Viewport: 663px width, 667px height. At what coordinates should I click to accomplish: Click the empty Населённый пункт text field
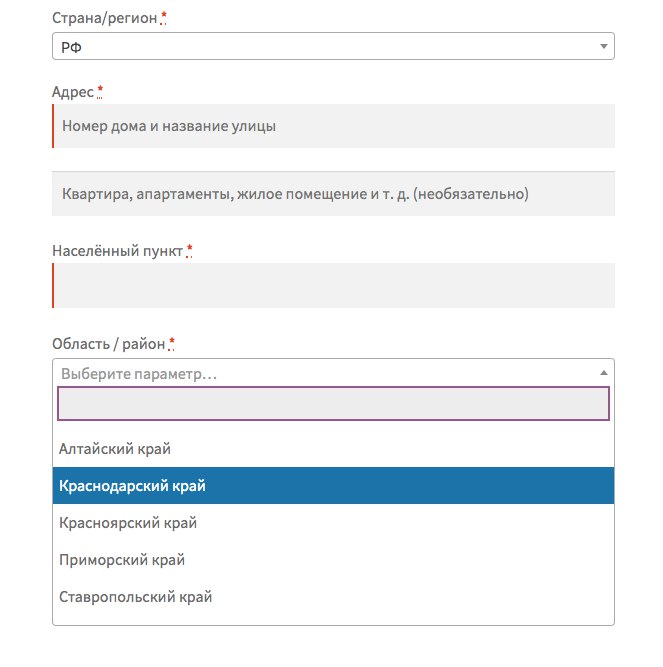[332, 286]
